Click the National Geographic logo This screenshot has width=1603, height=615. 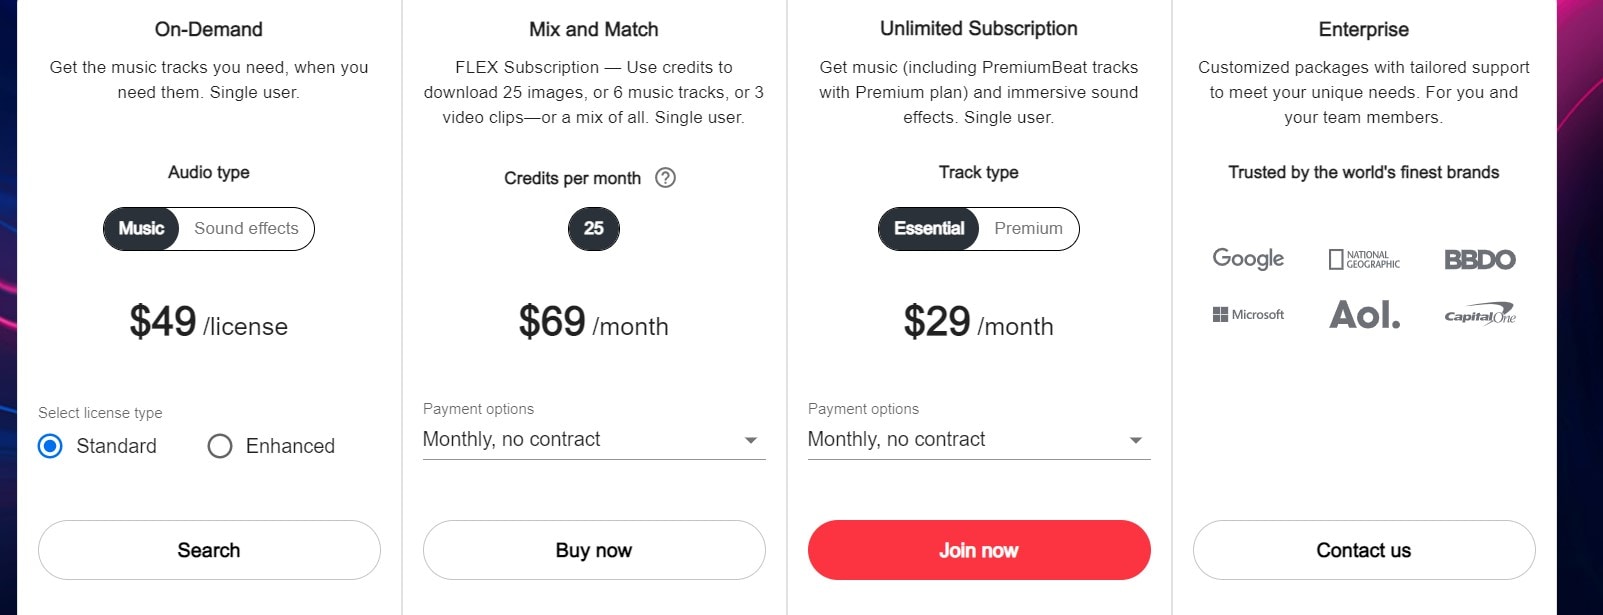(x=1364, y=260)
